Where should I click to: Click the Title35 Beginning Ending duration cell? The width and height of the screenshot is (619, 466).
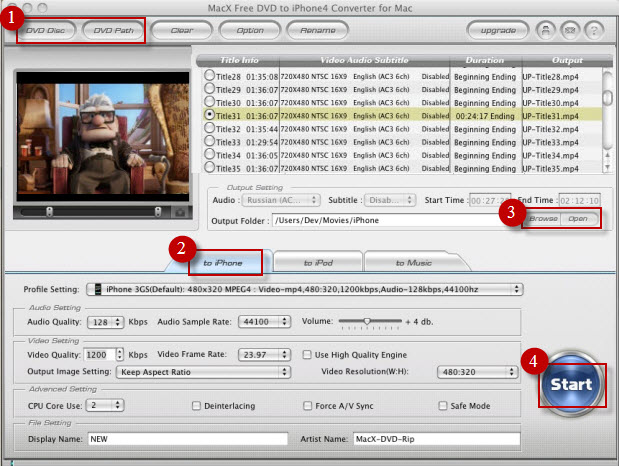tap(485, 169)
